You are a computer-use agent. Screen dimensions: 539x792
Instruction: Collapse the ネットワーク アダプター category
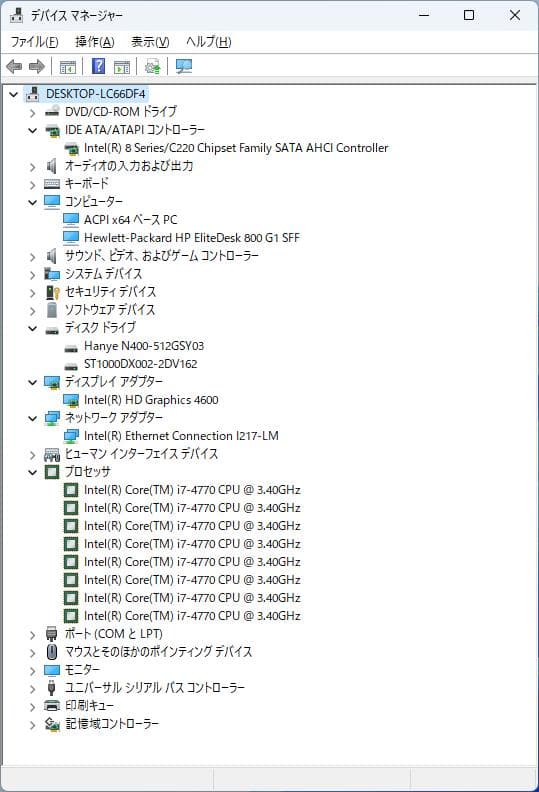point(33,418)
